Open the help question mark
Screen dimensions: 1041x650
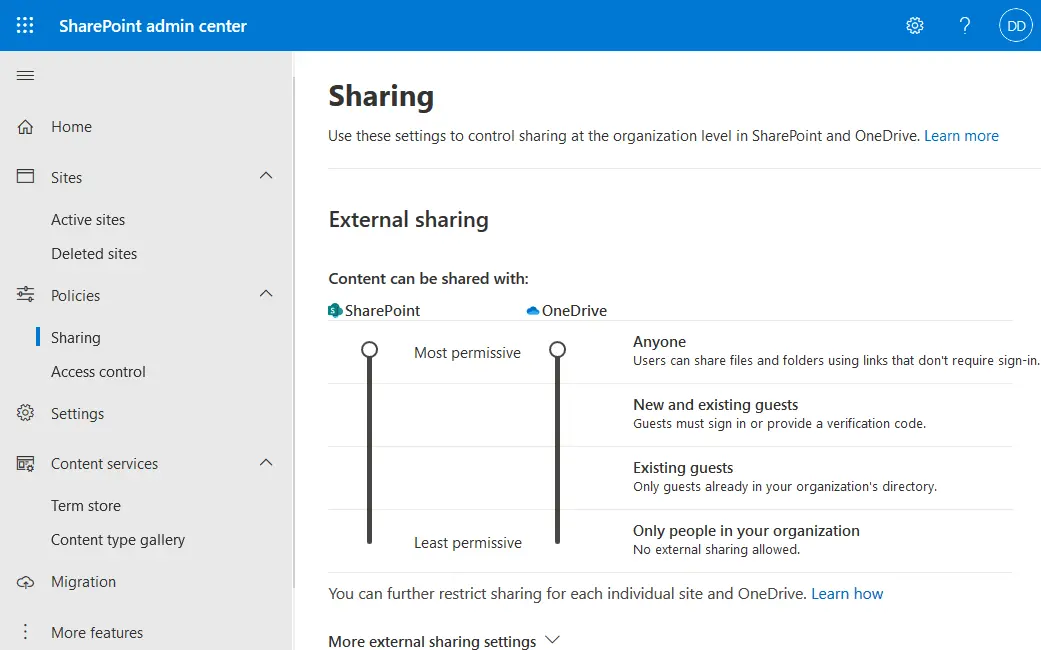[965, 25]
